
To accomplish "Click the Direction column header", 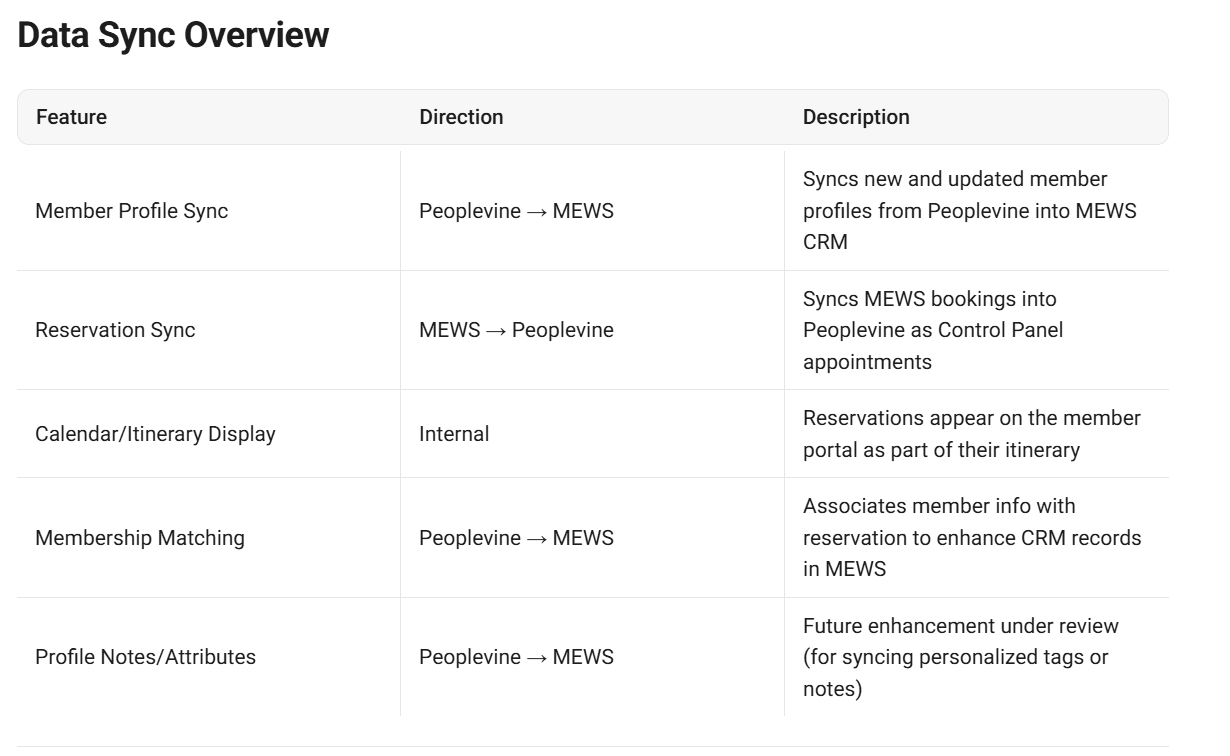I will (461, 117).
